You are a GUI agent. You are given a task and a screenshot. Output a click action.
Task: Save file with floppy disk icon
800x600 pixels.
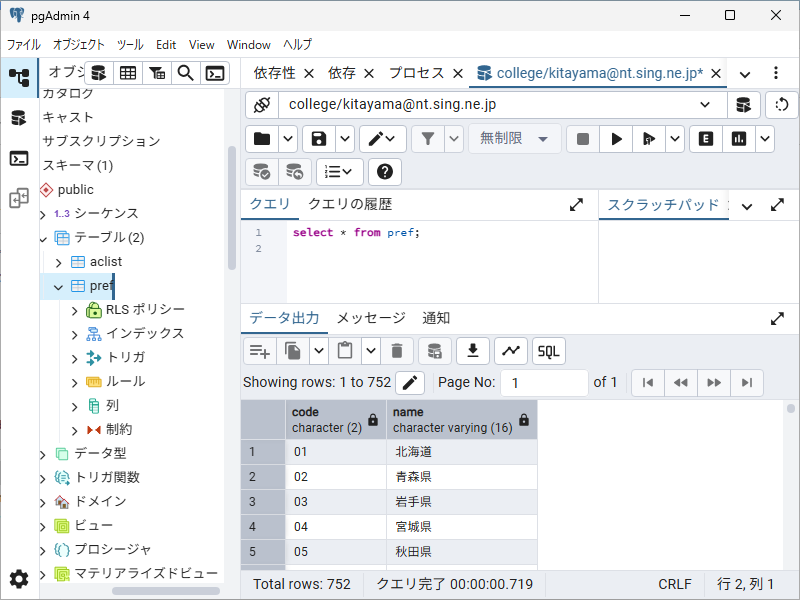[x=319, y=139]
